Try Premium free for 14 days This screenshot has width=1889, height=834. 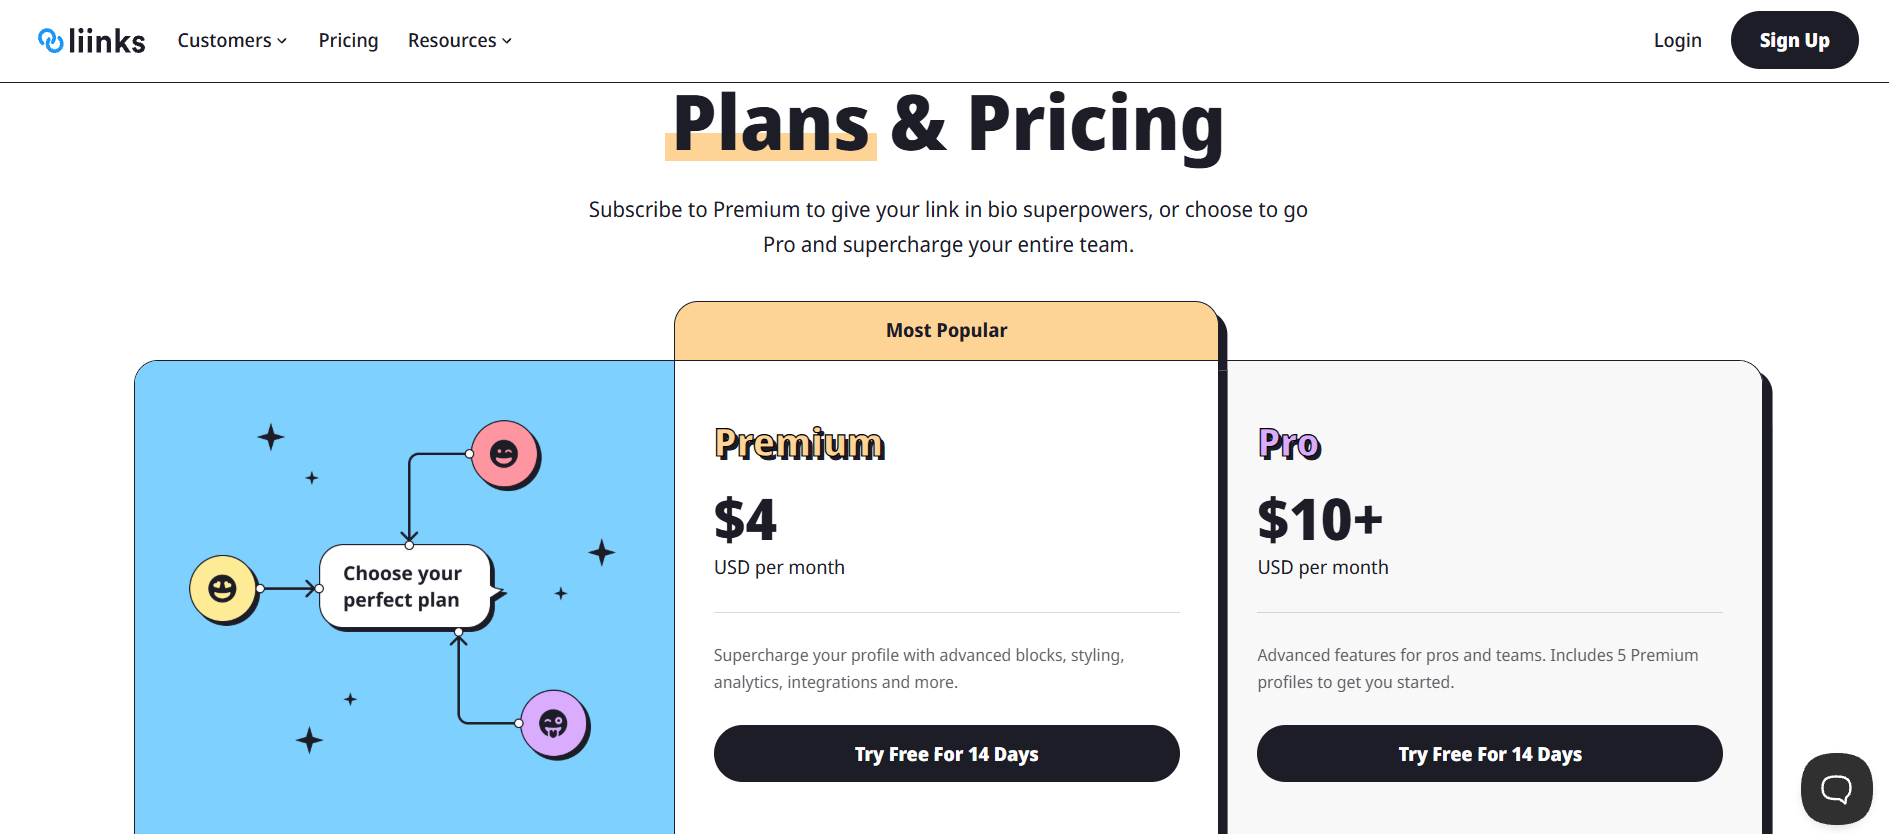(x=946, y=753)
